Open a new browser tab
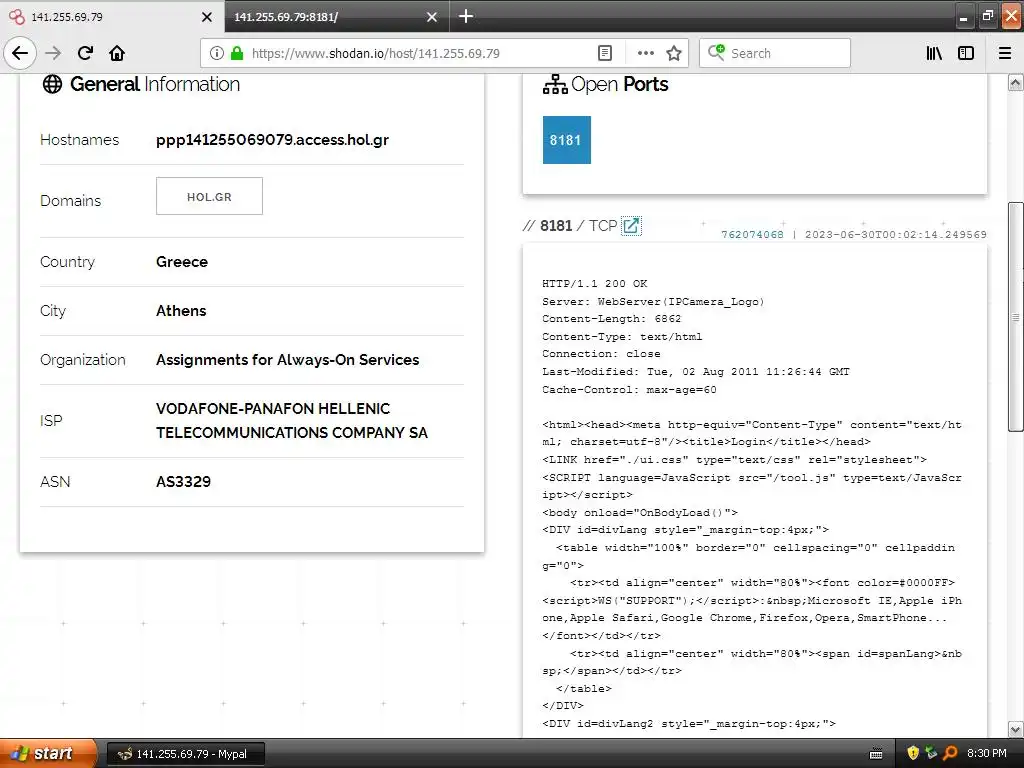1024x768 pixels. [466, 16]
